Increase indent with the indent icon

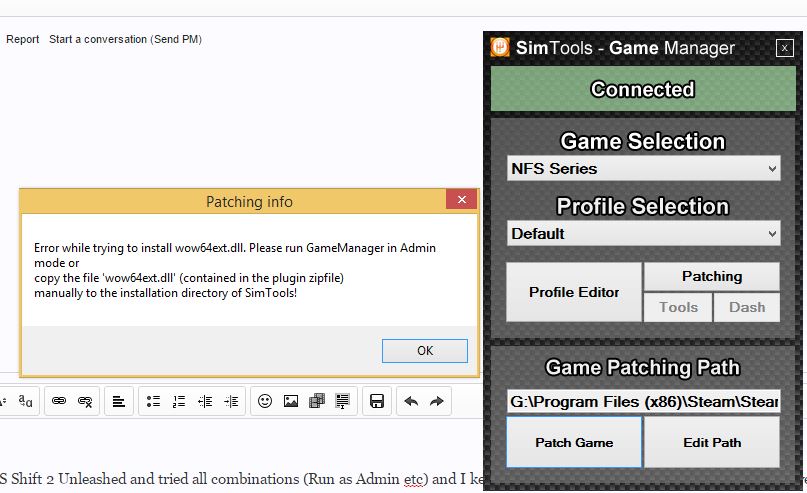pos(231,401)
